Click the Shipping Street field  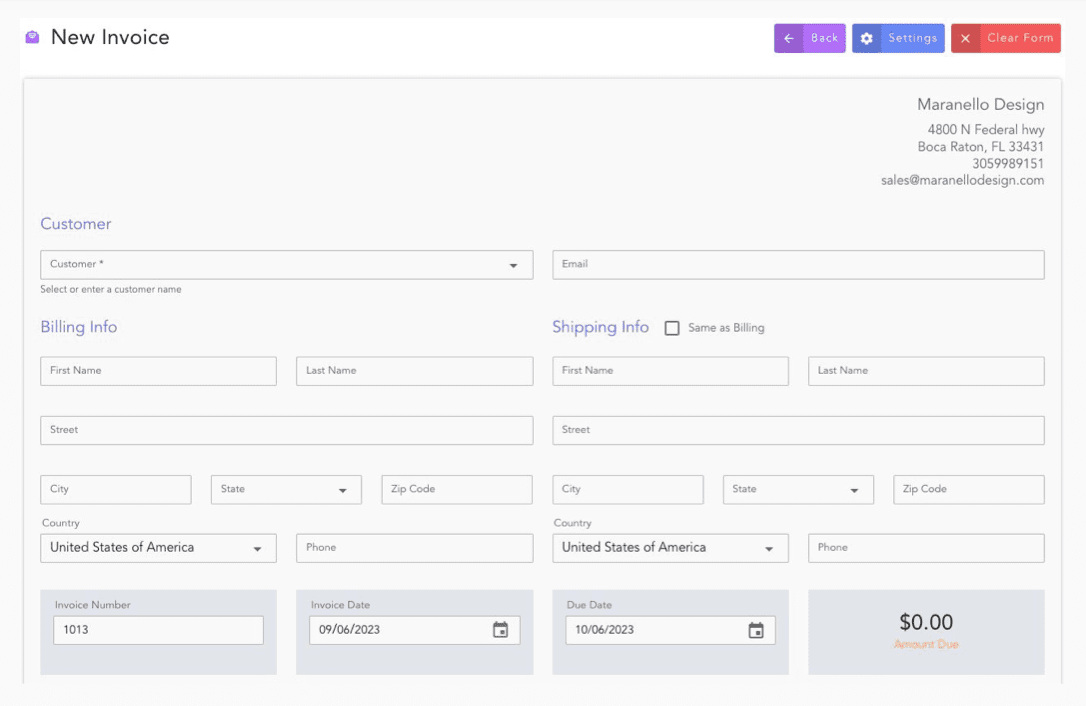coord(799,430)
